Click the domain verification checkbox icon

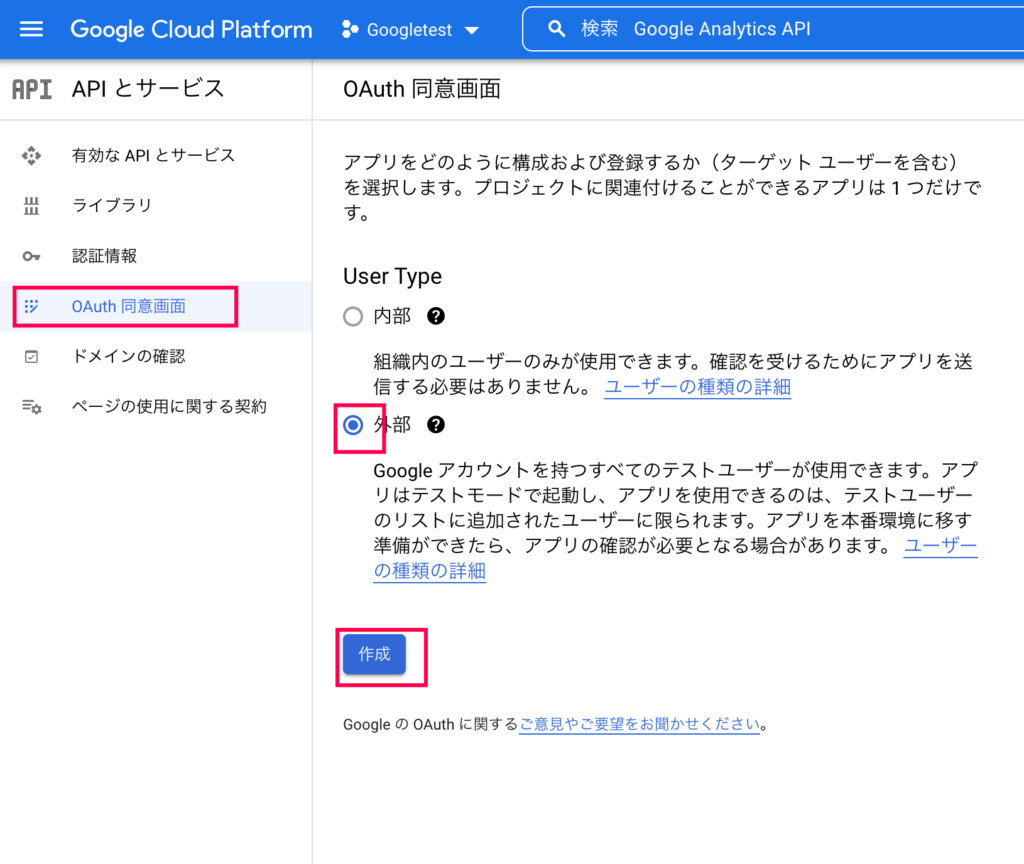coord(31,357)
